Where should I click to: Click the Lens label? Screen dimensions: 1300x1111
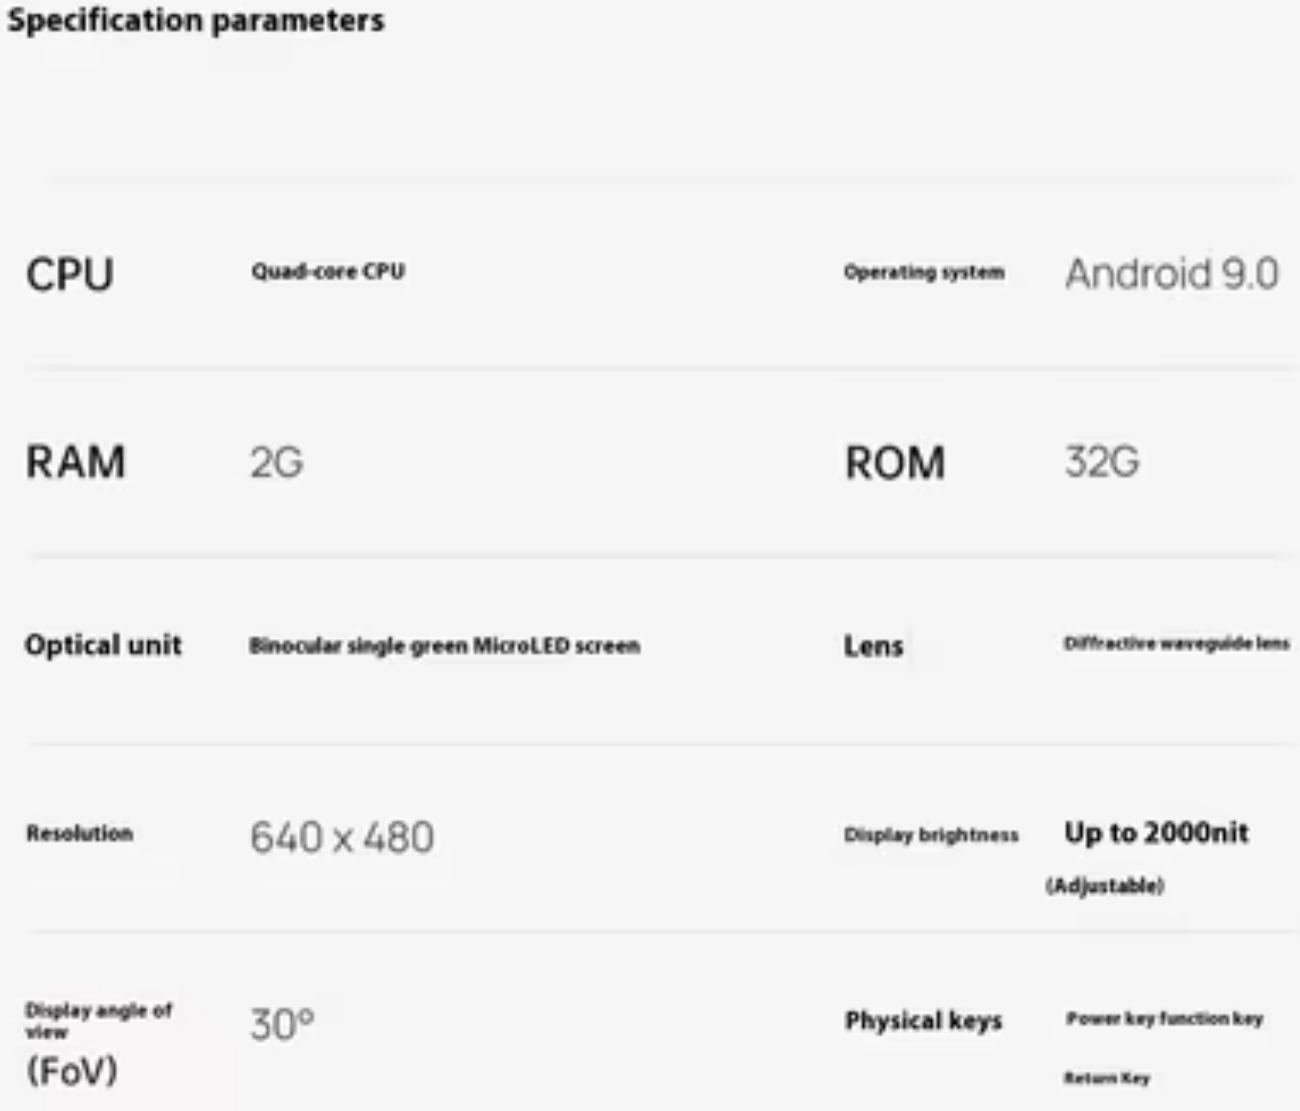pos(873,646)
